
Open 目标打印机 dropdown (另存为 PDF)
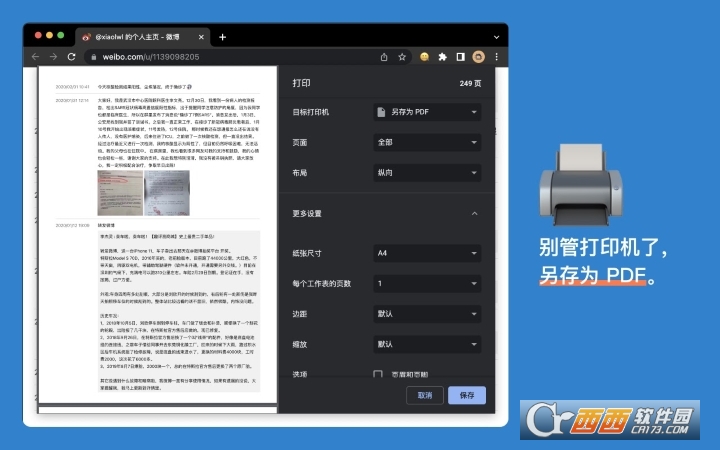[x=427, y=112]
